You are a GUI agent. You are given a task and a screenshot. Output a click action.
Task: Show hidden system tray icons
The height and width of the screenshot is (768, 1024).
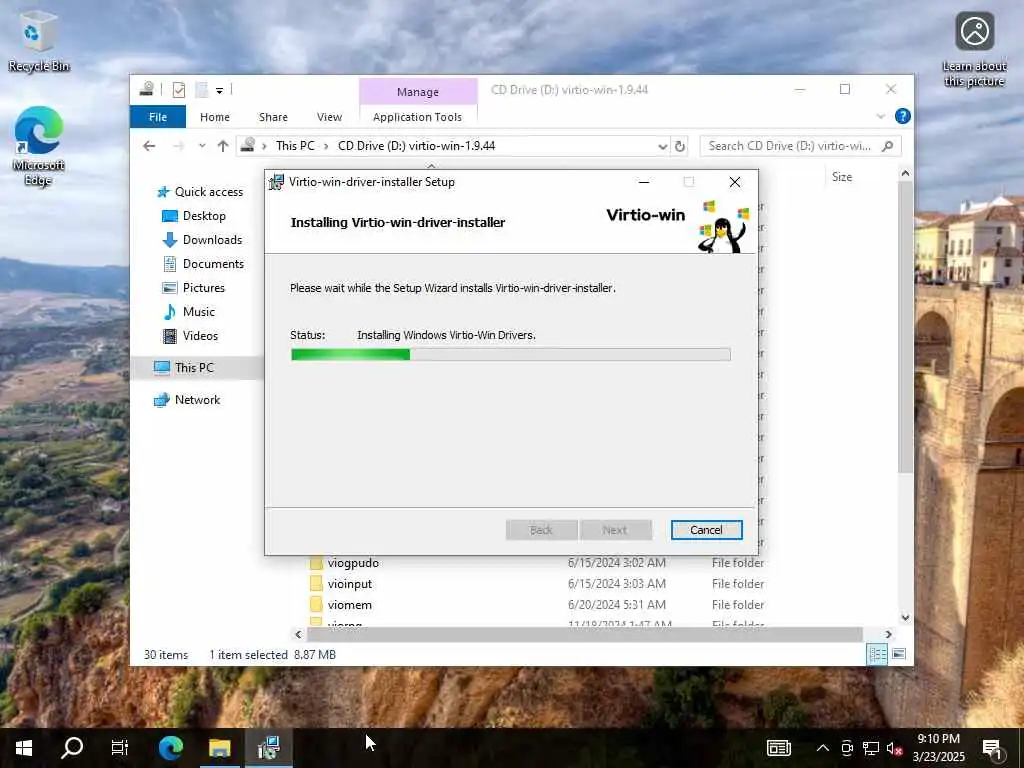(x=823, y=748)
